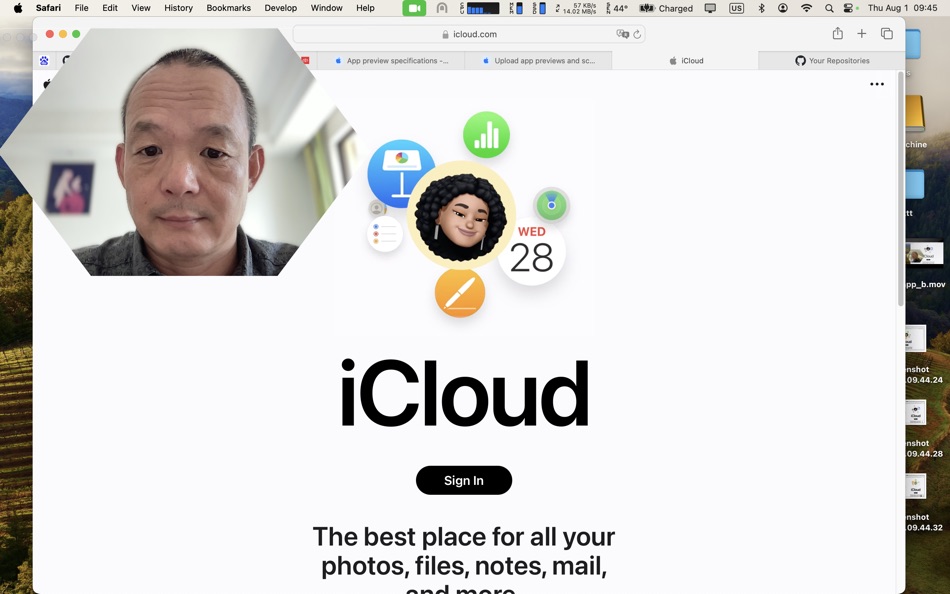This screenshot has height=594, width=950.
Task: Switch to the Your Repositories tab
Action: pos(834,60)
